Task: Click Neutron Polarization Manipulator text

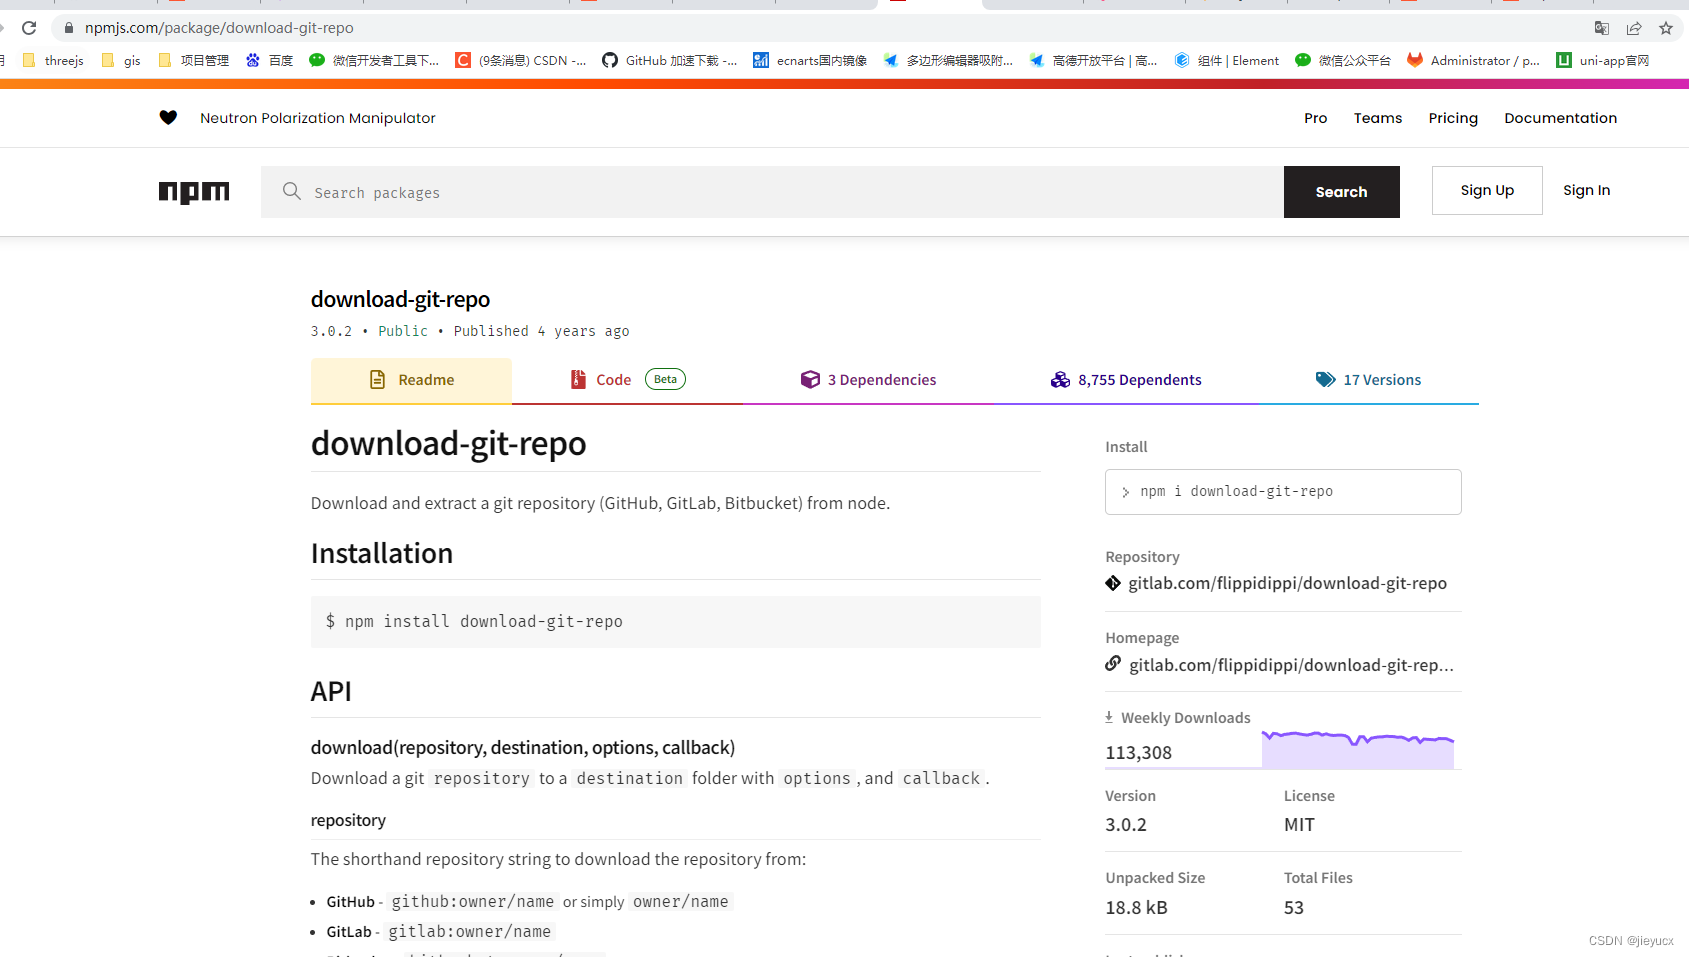Action: [x=318, y=118]
